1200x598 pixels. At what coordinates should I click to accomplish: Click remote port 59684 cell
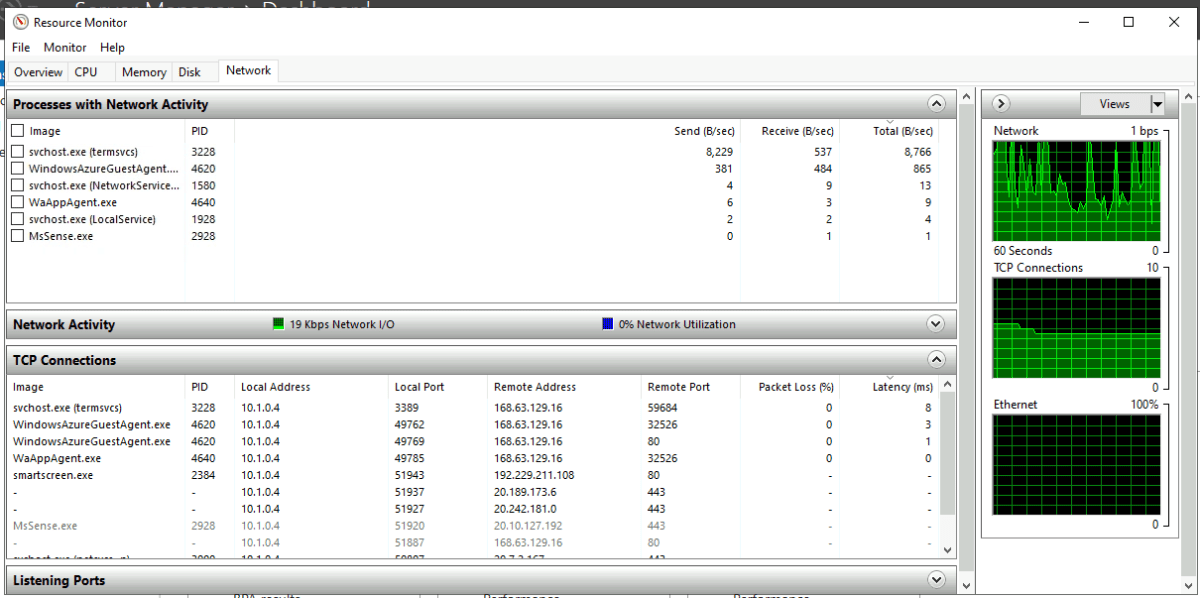tap(662, 408)
